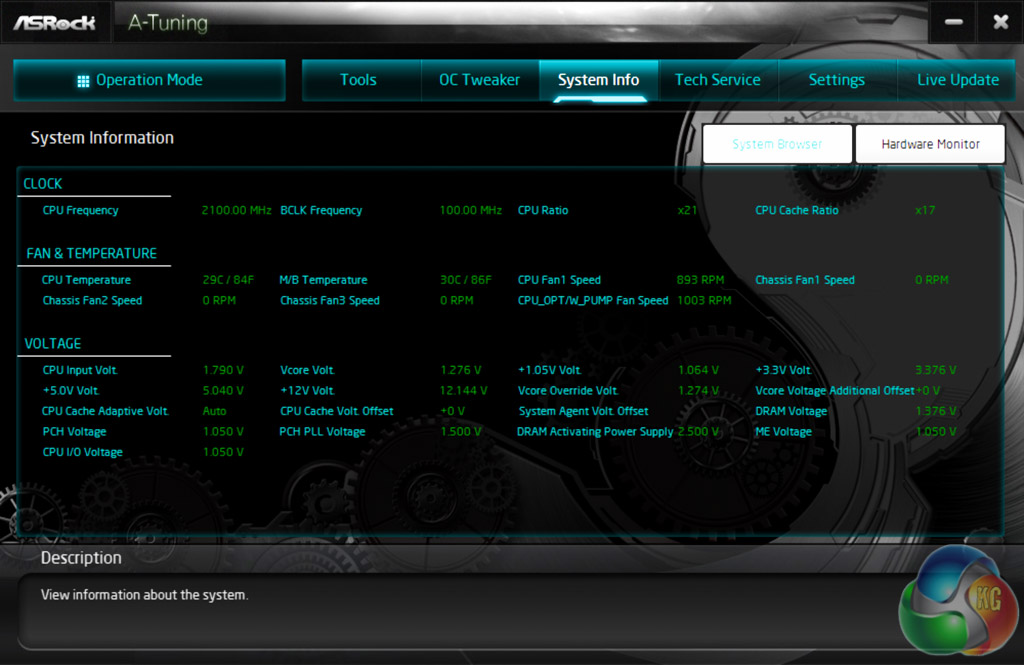The width and height of the screenshot is (1024, 665).
Task: Click the CPU Frequency value 2100.00 MHz
Action: coord(236,210)
